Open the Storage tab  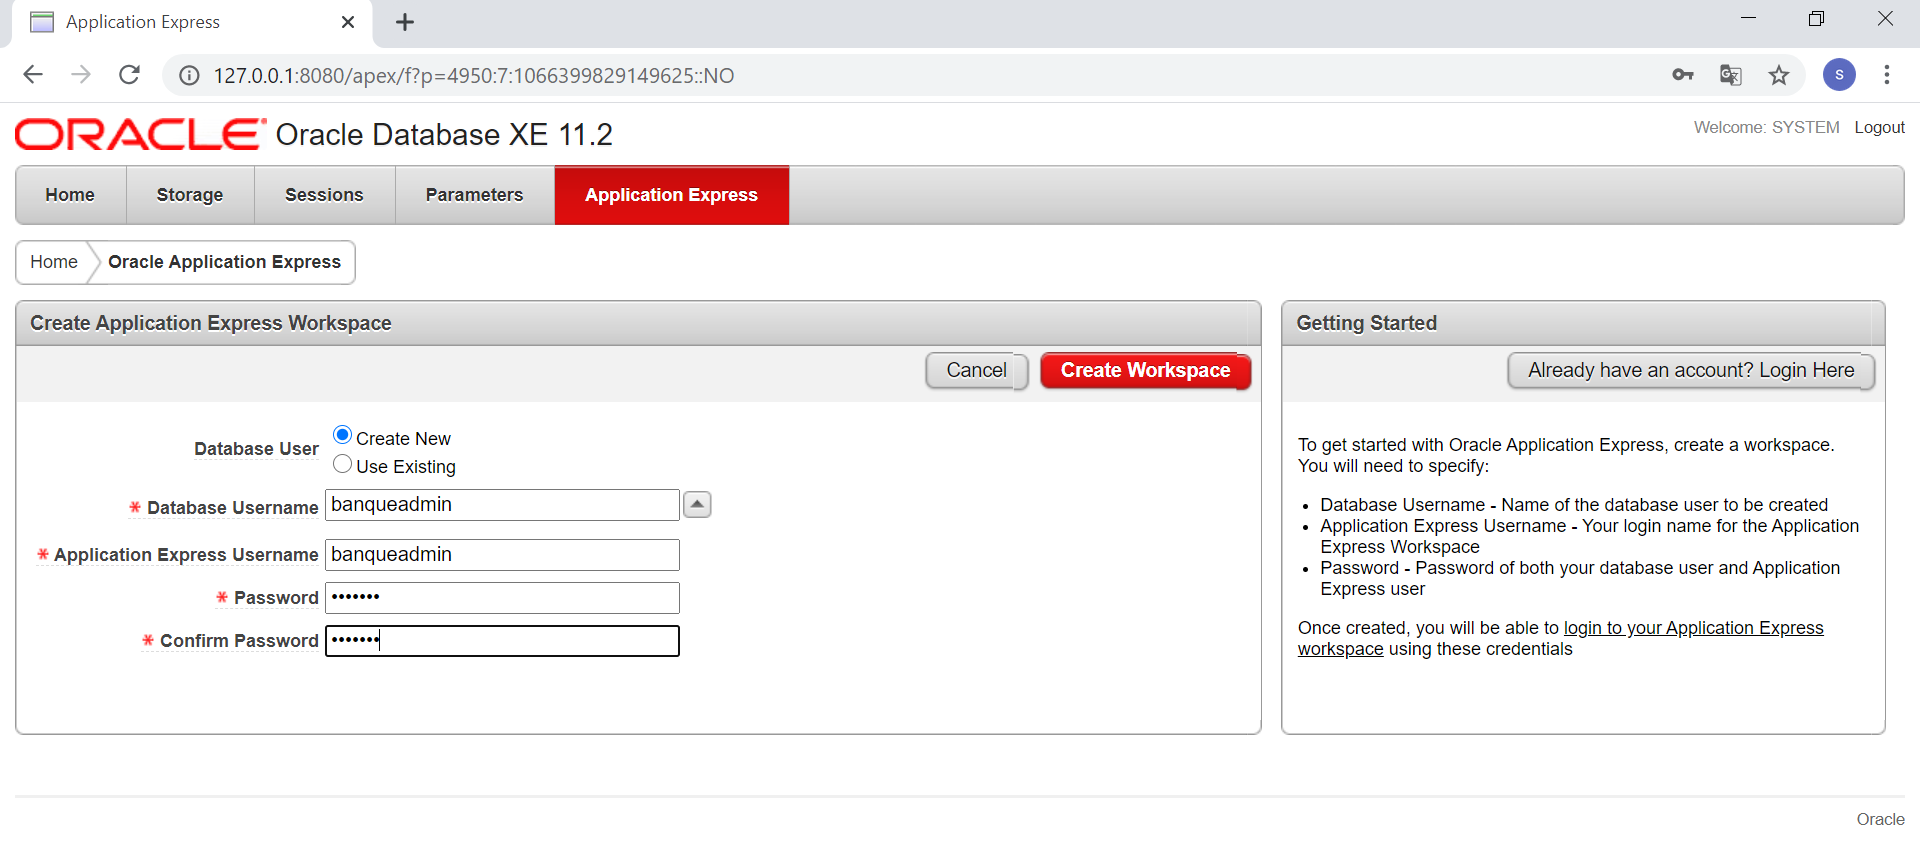[190, 195]
